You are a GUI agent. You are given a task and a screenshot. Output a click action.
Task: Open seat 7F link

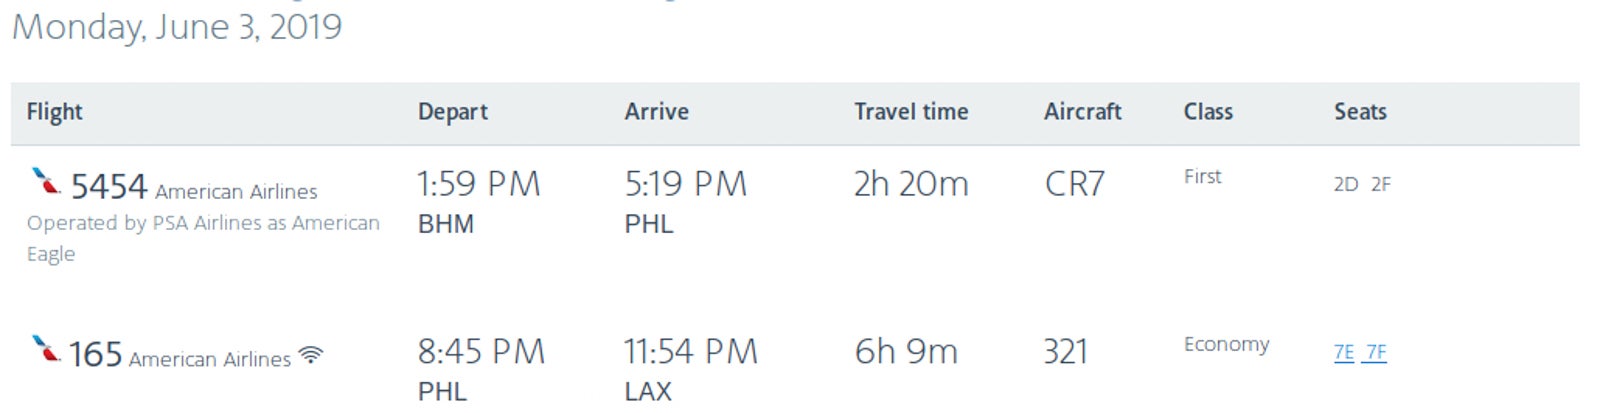pyautogui.click(x=1376, y=352)
